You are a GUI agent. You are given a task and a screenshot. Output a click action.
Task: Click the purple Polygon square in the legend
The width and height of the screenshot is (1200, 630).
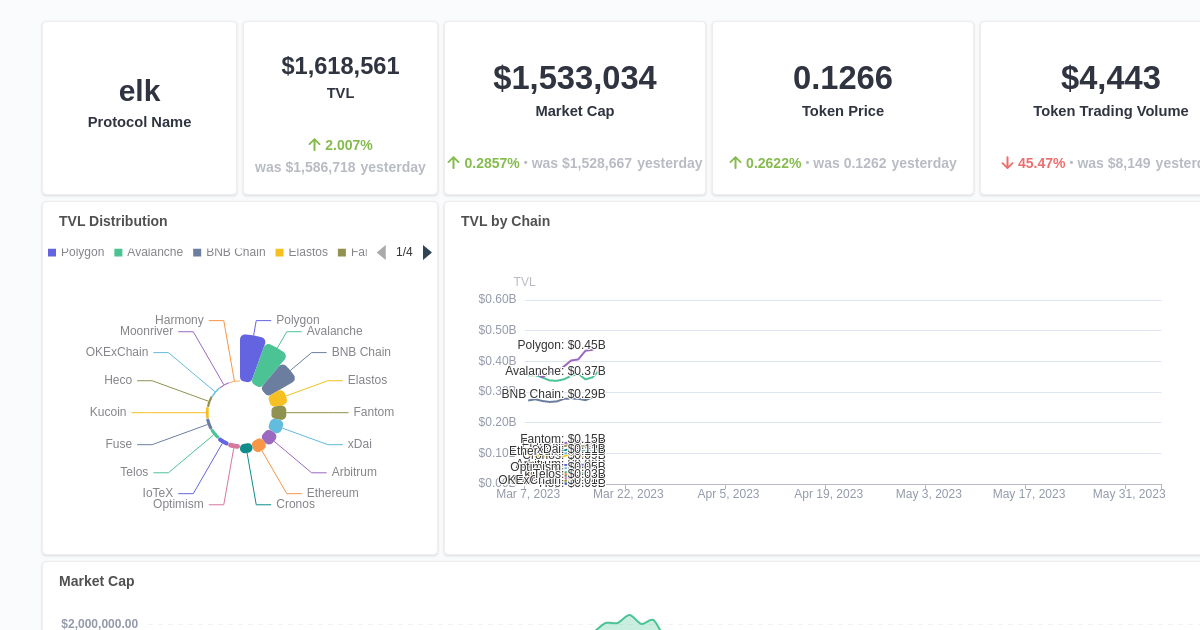click(51, 252)
